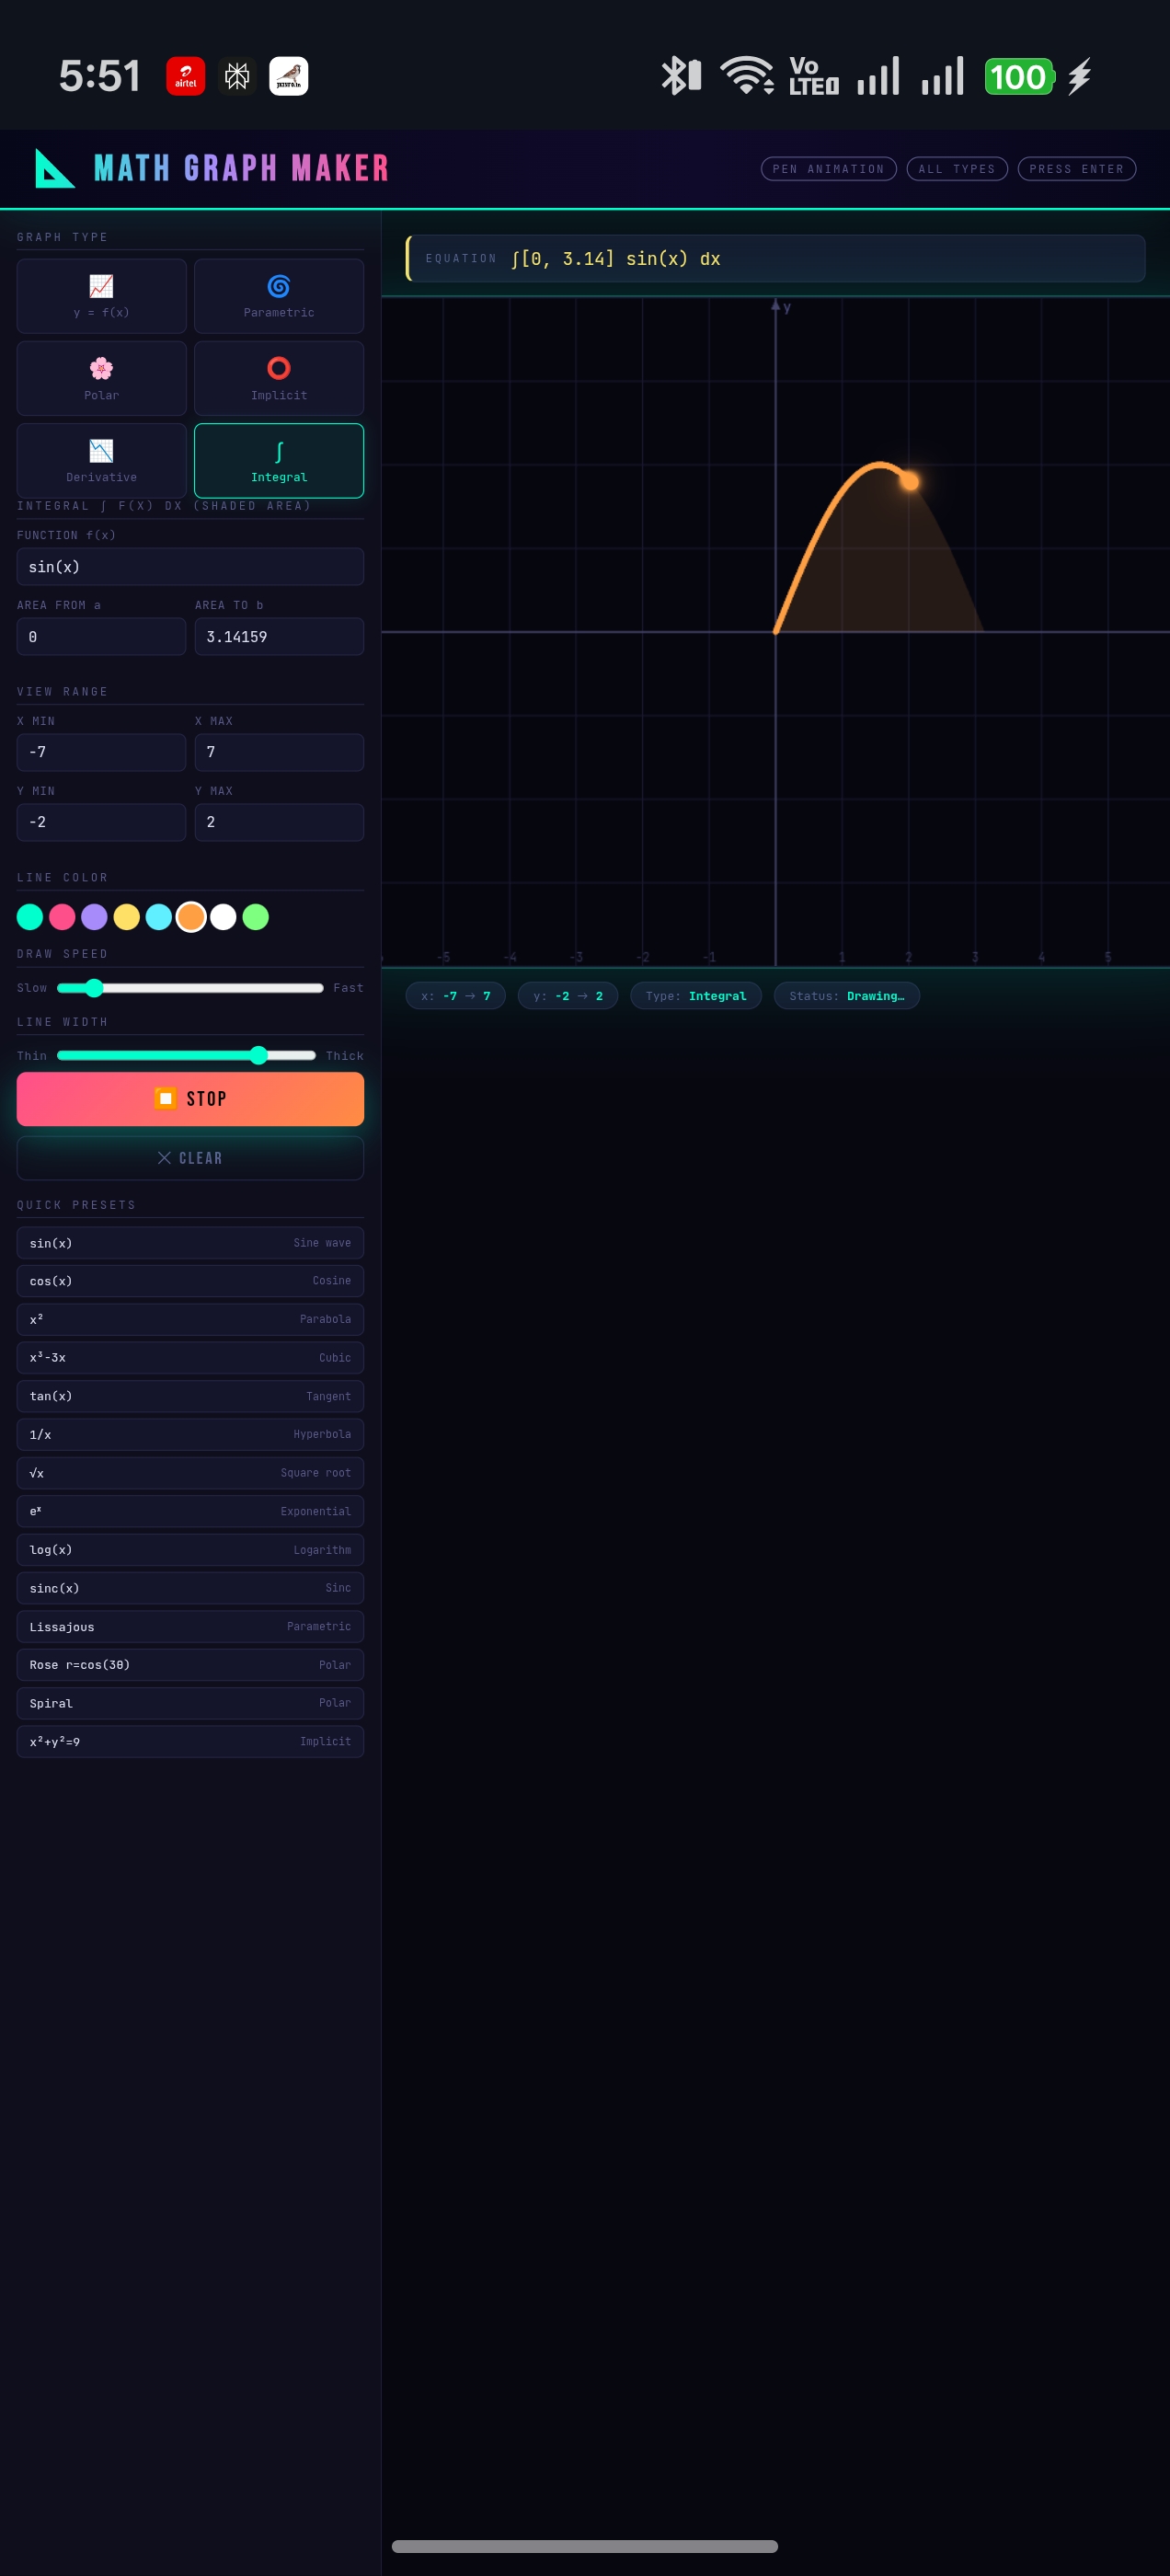Load the sin(x) Sine wave preset
The width and height of the screenshot is (1170, 2576).
[190, 1242]
